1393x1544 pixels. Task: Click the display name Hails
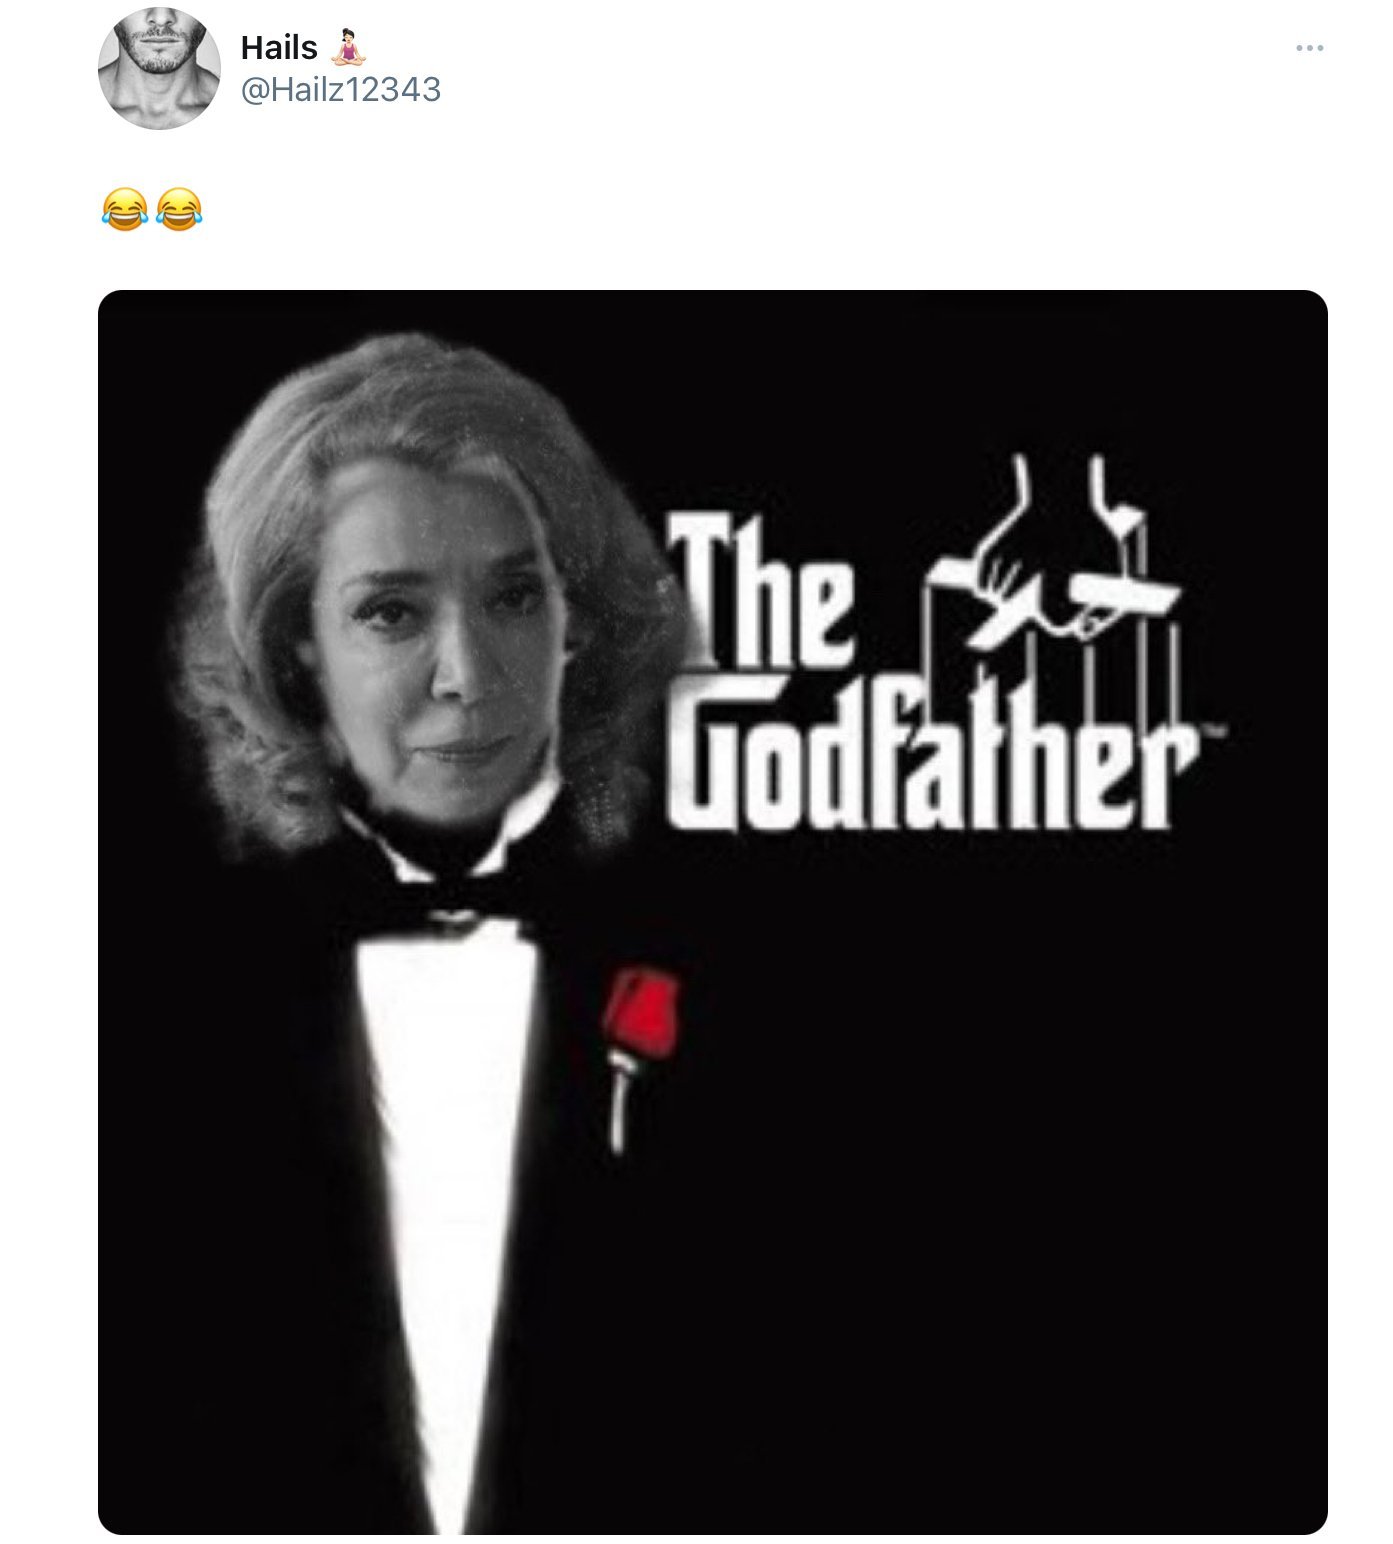279,48
